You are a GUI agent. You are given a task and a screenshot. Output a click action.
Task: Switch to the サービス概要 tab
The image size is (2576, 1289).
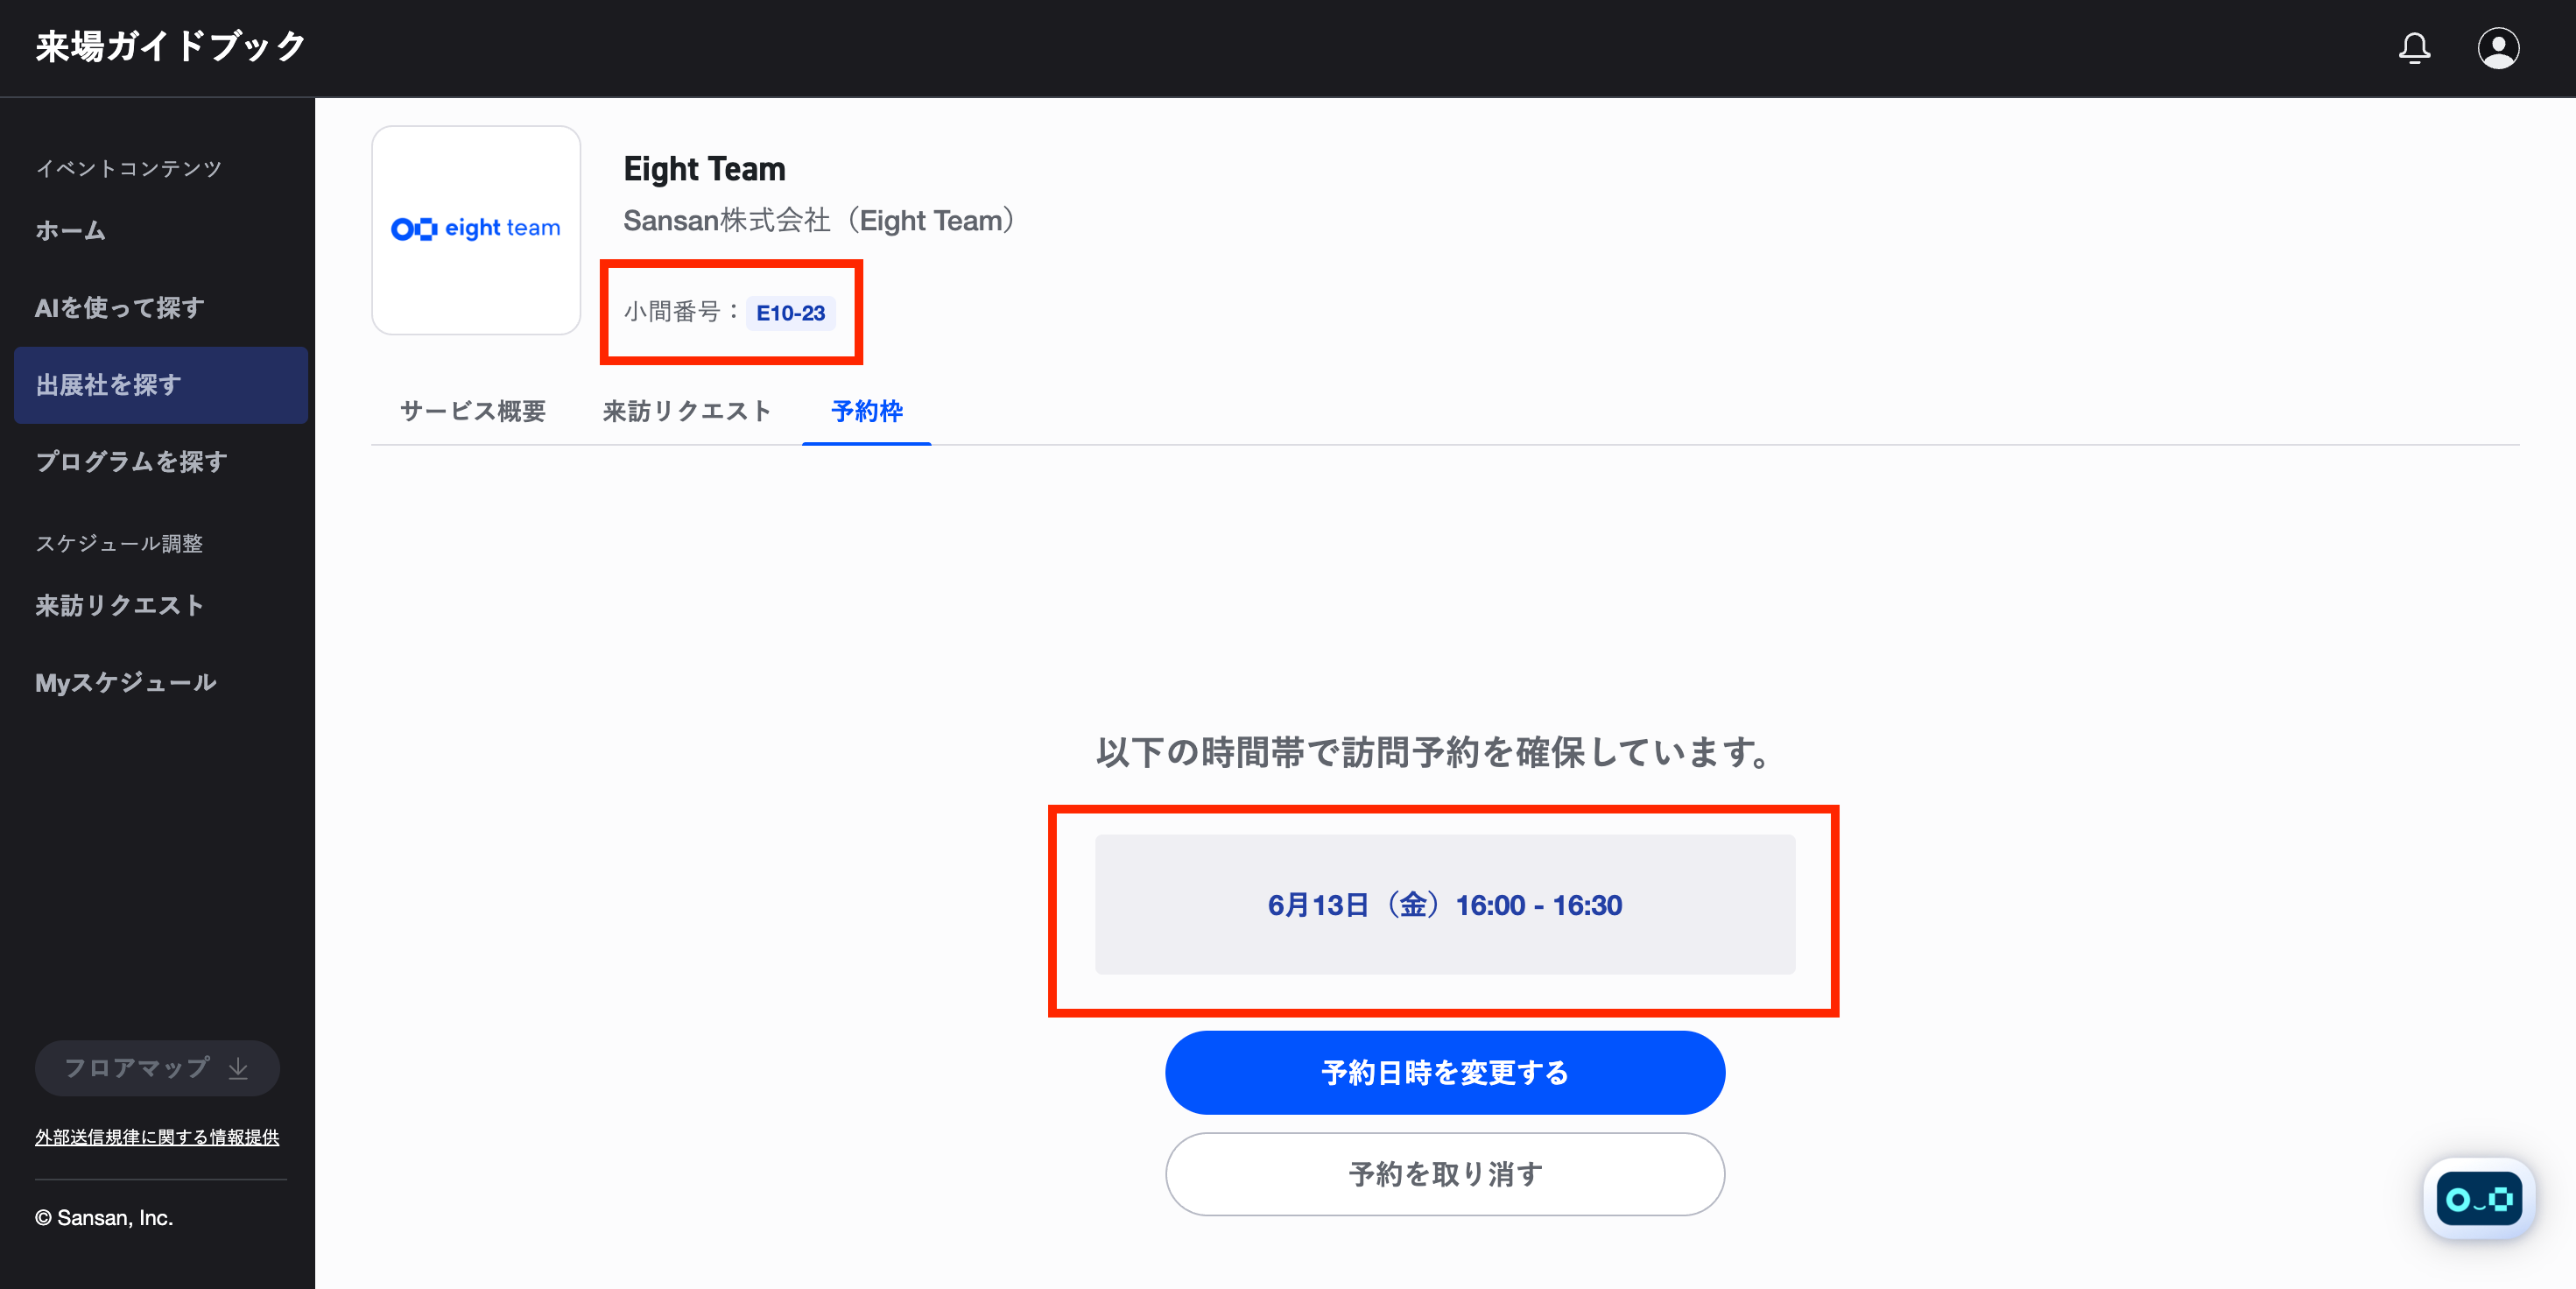pyautogui.click(x=473, y=411)
